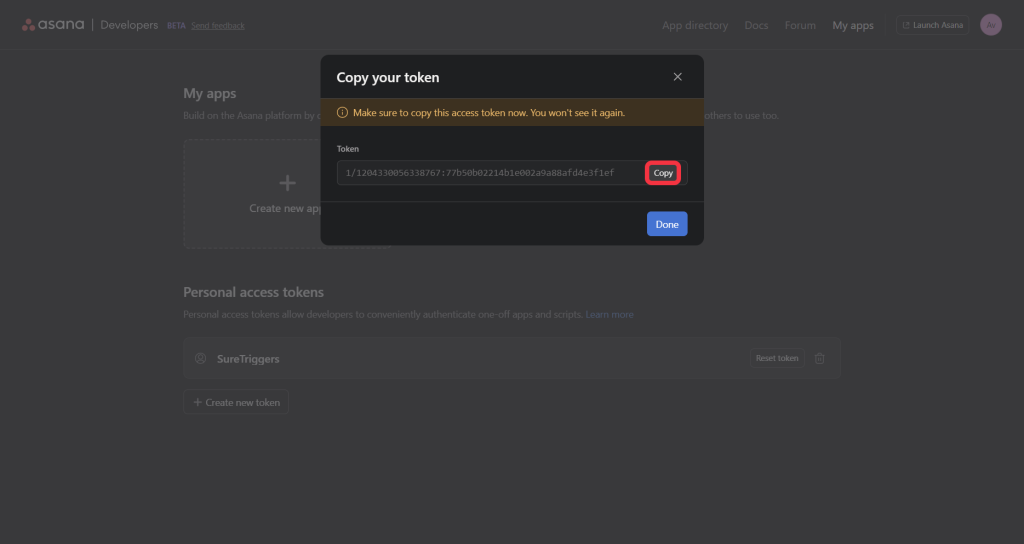1024x544 pixels.
Task: Go to App directory in the top navigation
Action: (695, 25)
